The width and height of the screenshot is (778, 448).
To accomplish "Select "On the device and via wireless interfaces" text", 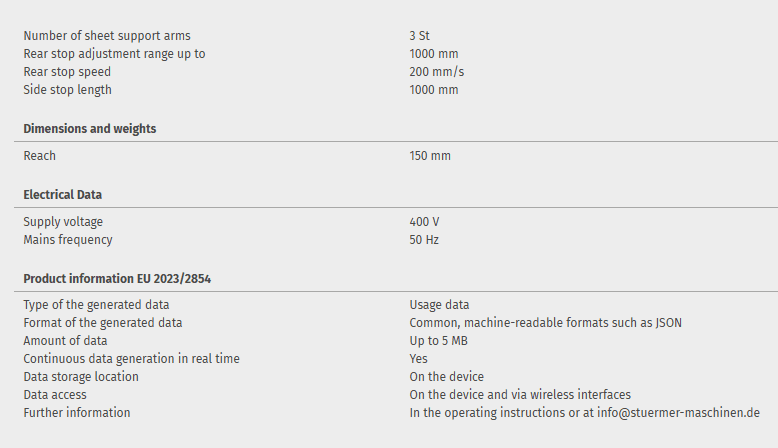I will coord(520,395).
